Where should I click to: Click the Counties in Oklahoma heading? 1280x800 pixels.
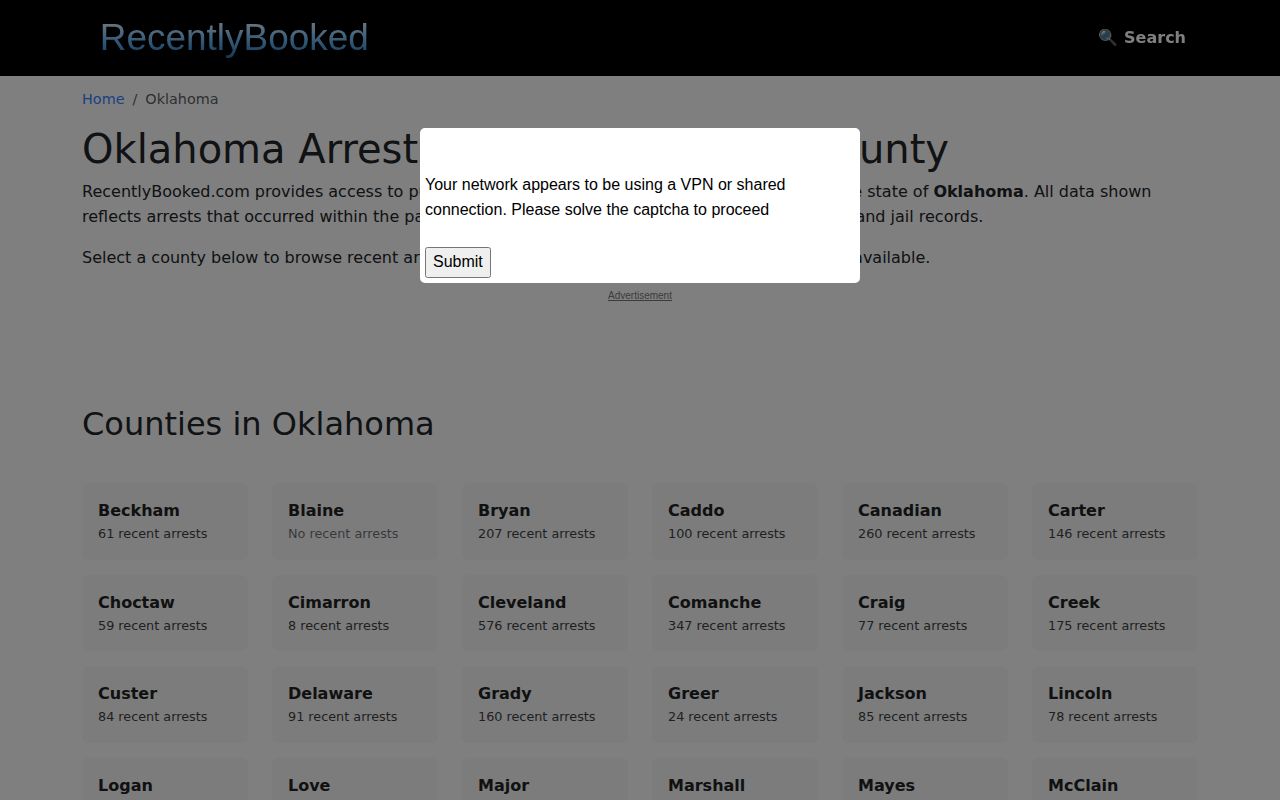[x=258, y=424]
